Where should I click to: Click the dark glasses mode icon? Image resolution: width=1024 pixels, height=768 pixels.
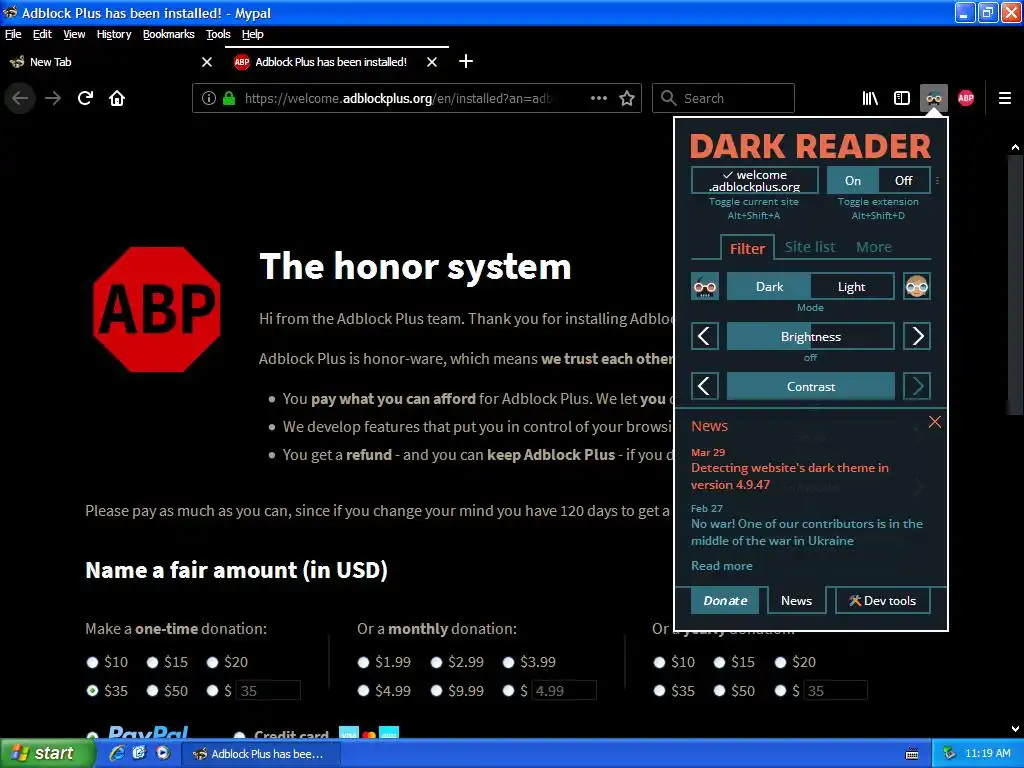tap(705, 287)
